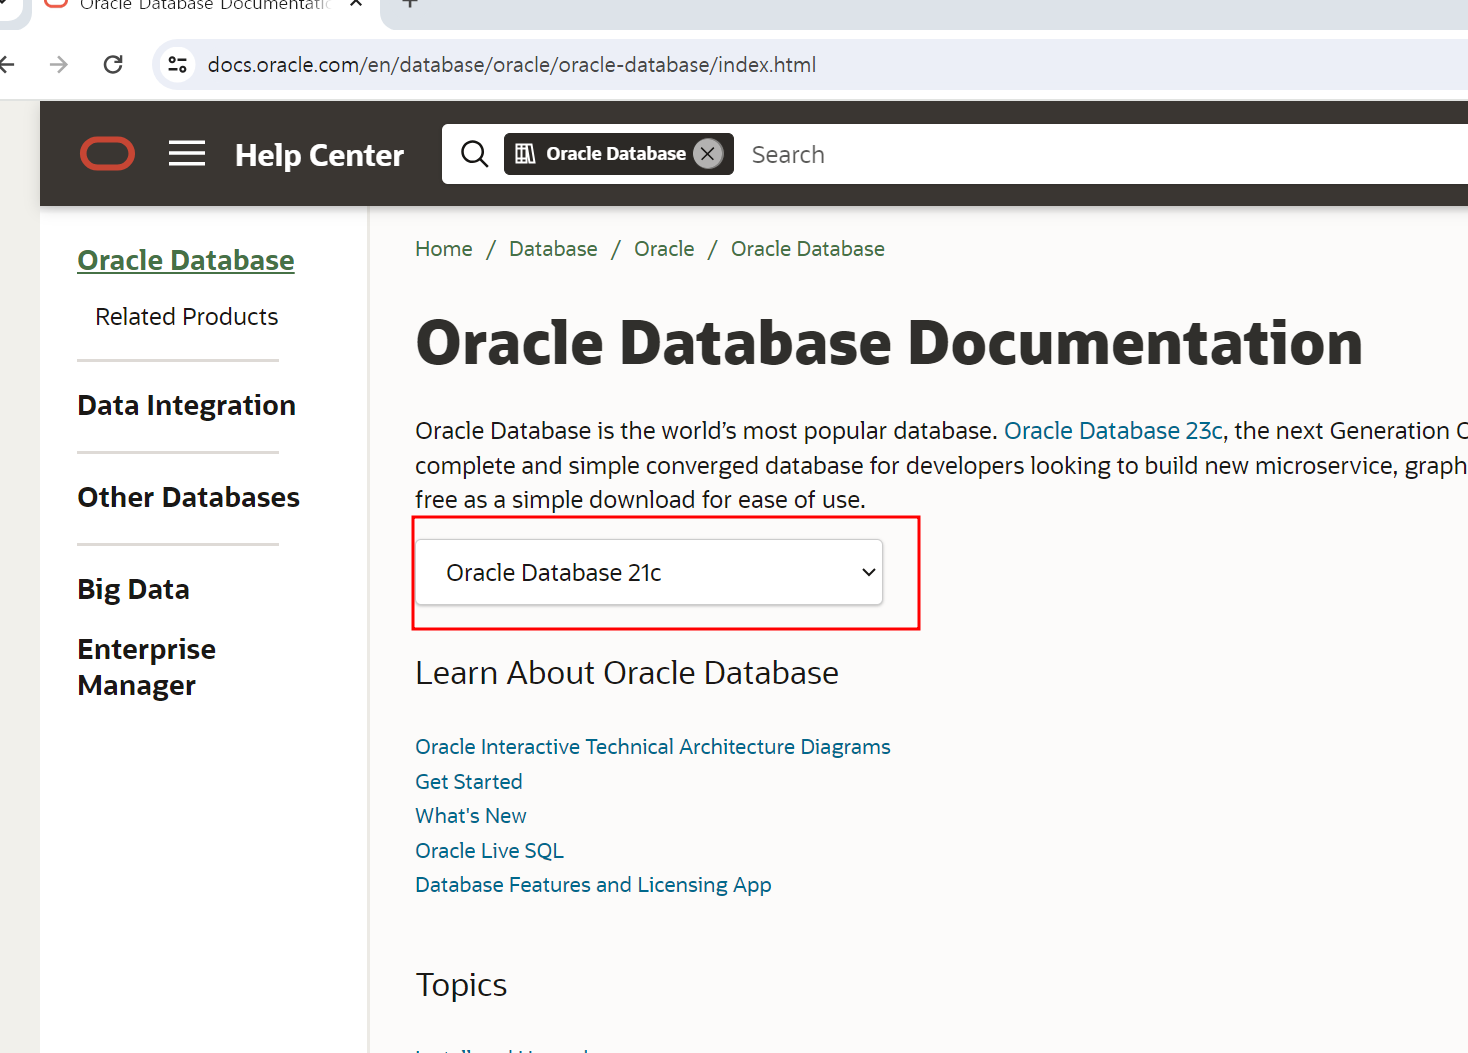
Task: Open the Oracle Database 21c version dropdown
Action: [649, 572]
